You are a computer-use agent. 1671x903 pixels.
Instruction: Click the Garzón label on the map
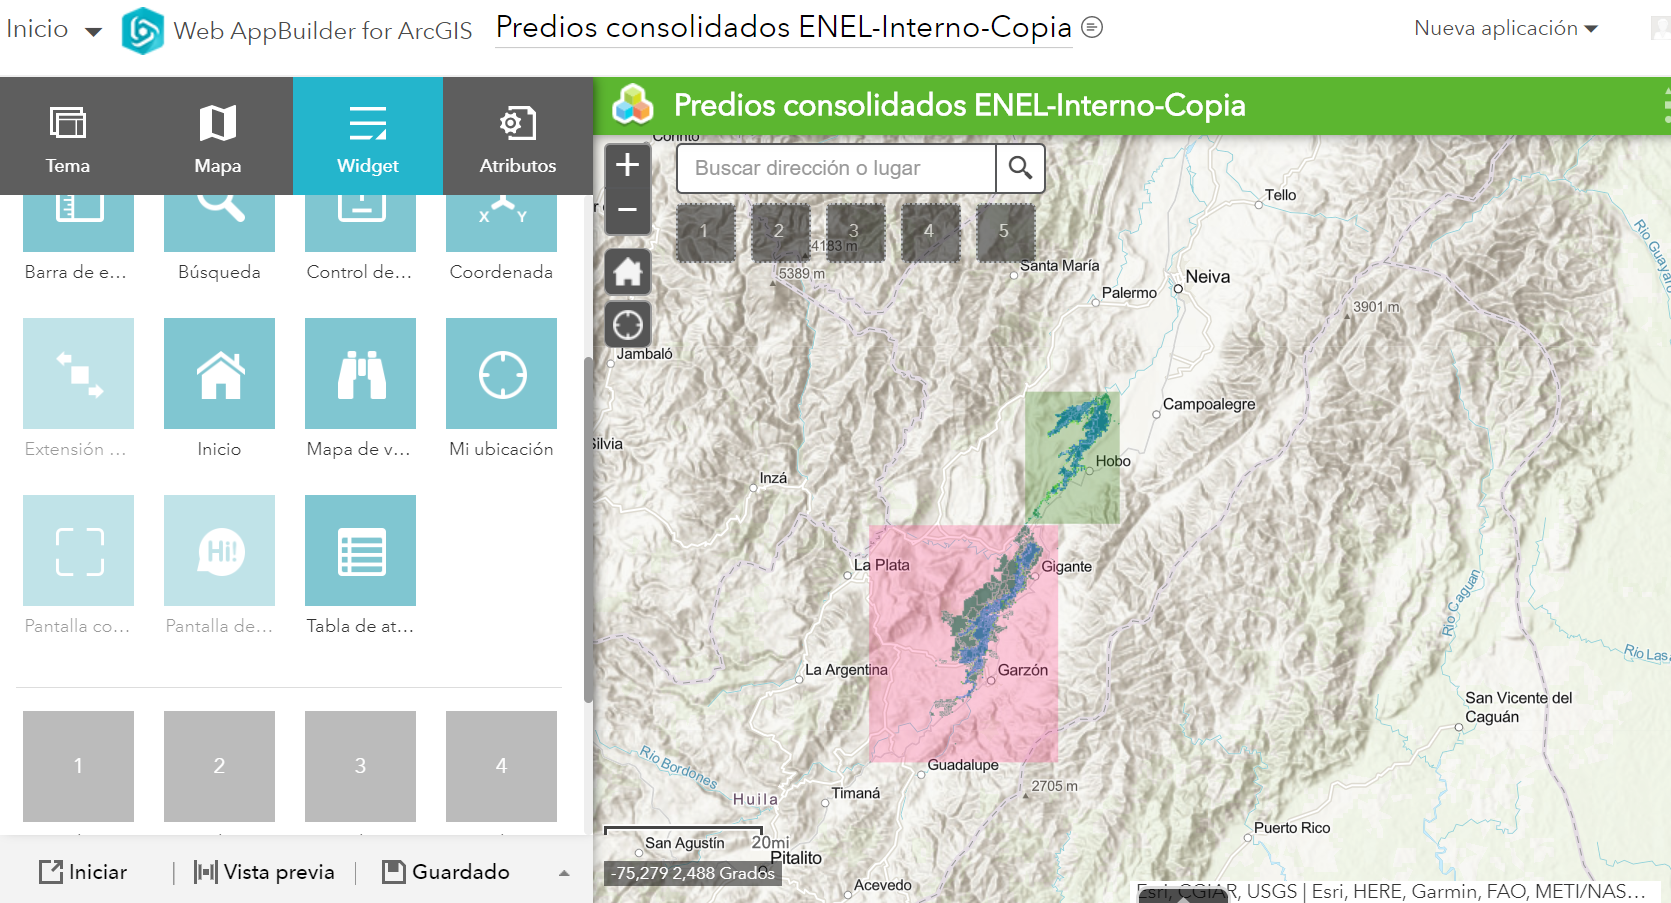[1023, 670]
